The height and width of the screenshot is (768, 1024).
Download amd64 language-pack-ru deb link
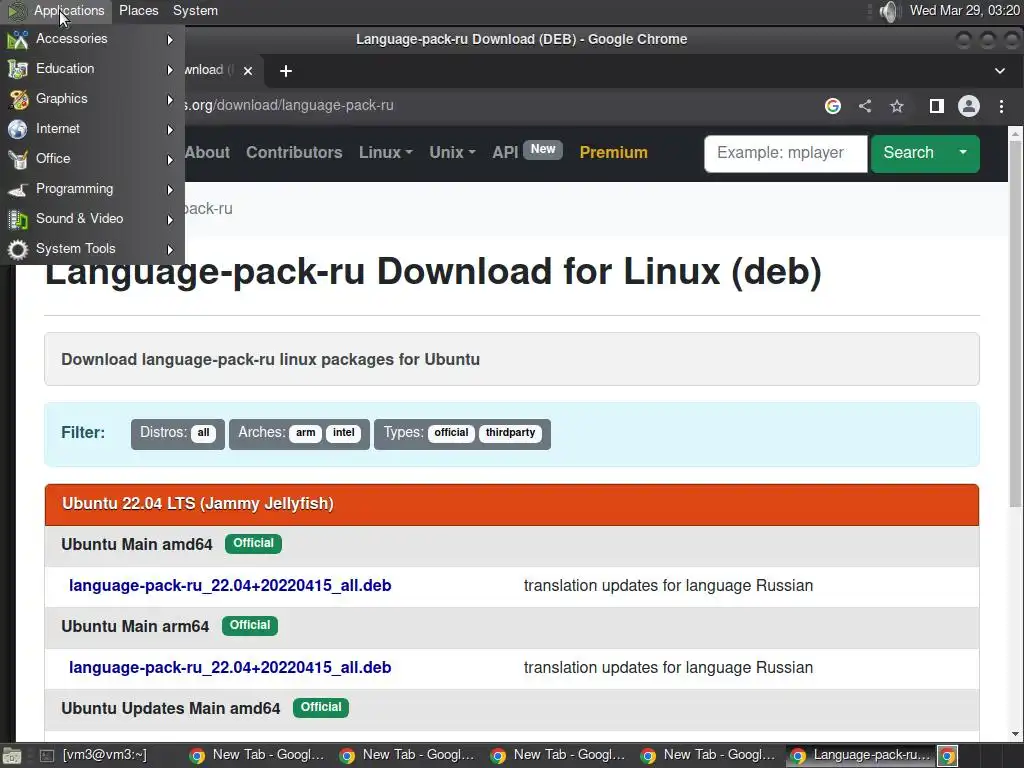coord(230,585)
